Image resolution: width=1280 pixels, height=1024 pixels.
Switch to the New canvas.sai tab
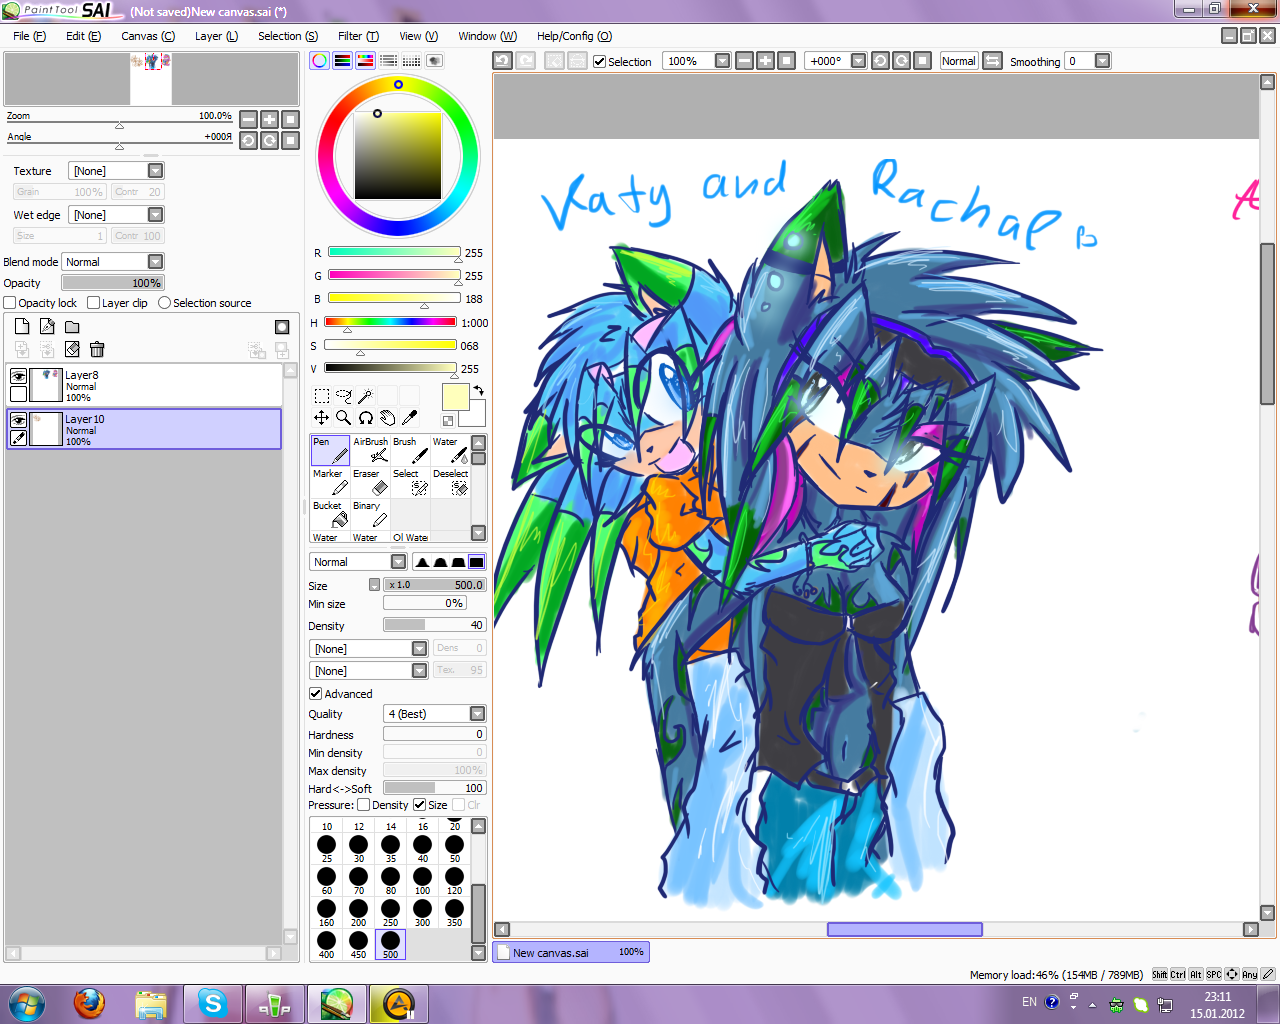[x=571, y=952]
